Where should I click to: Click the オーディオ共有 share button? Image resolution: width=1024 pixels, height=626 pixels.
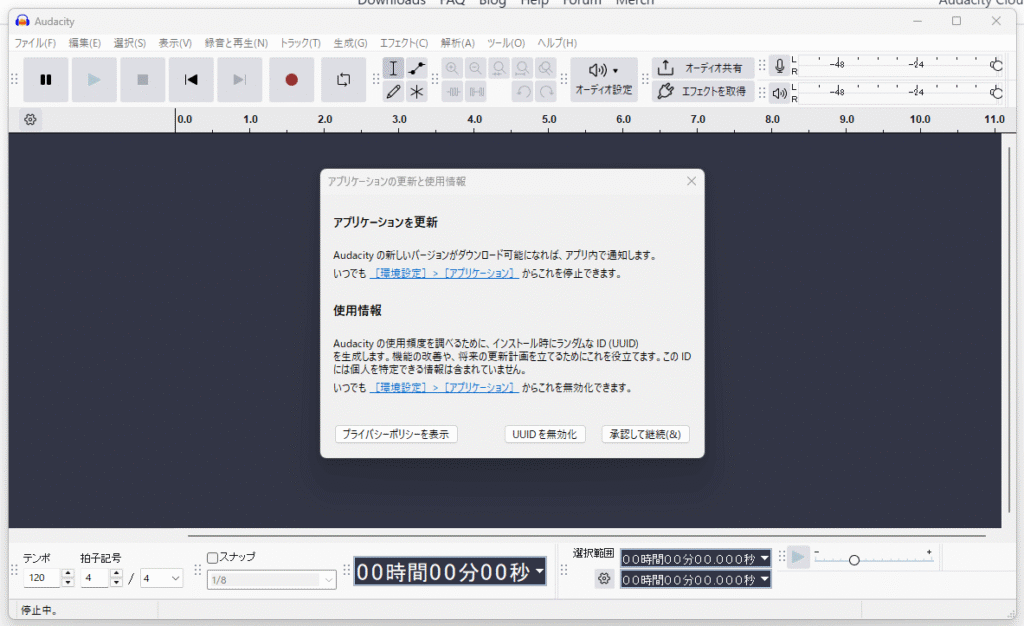703,68
